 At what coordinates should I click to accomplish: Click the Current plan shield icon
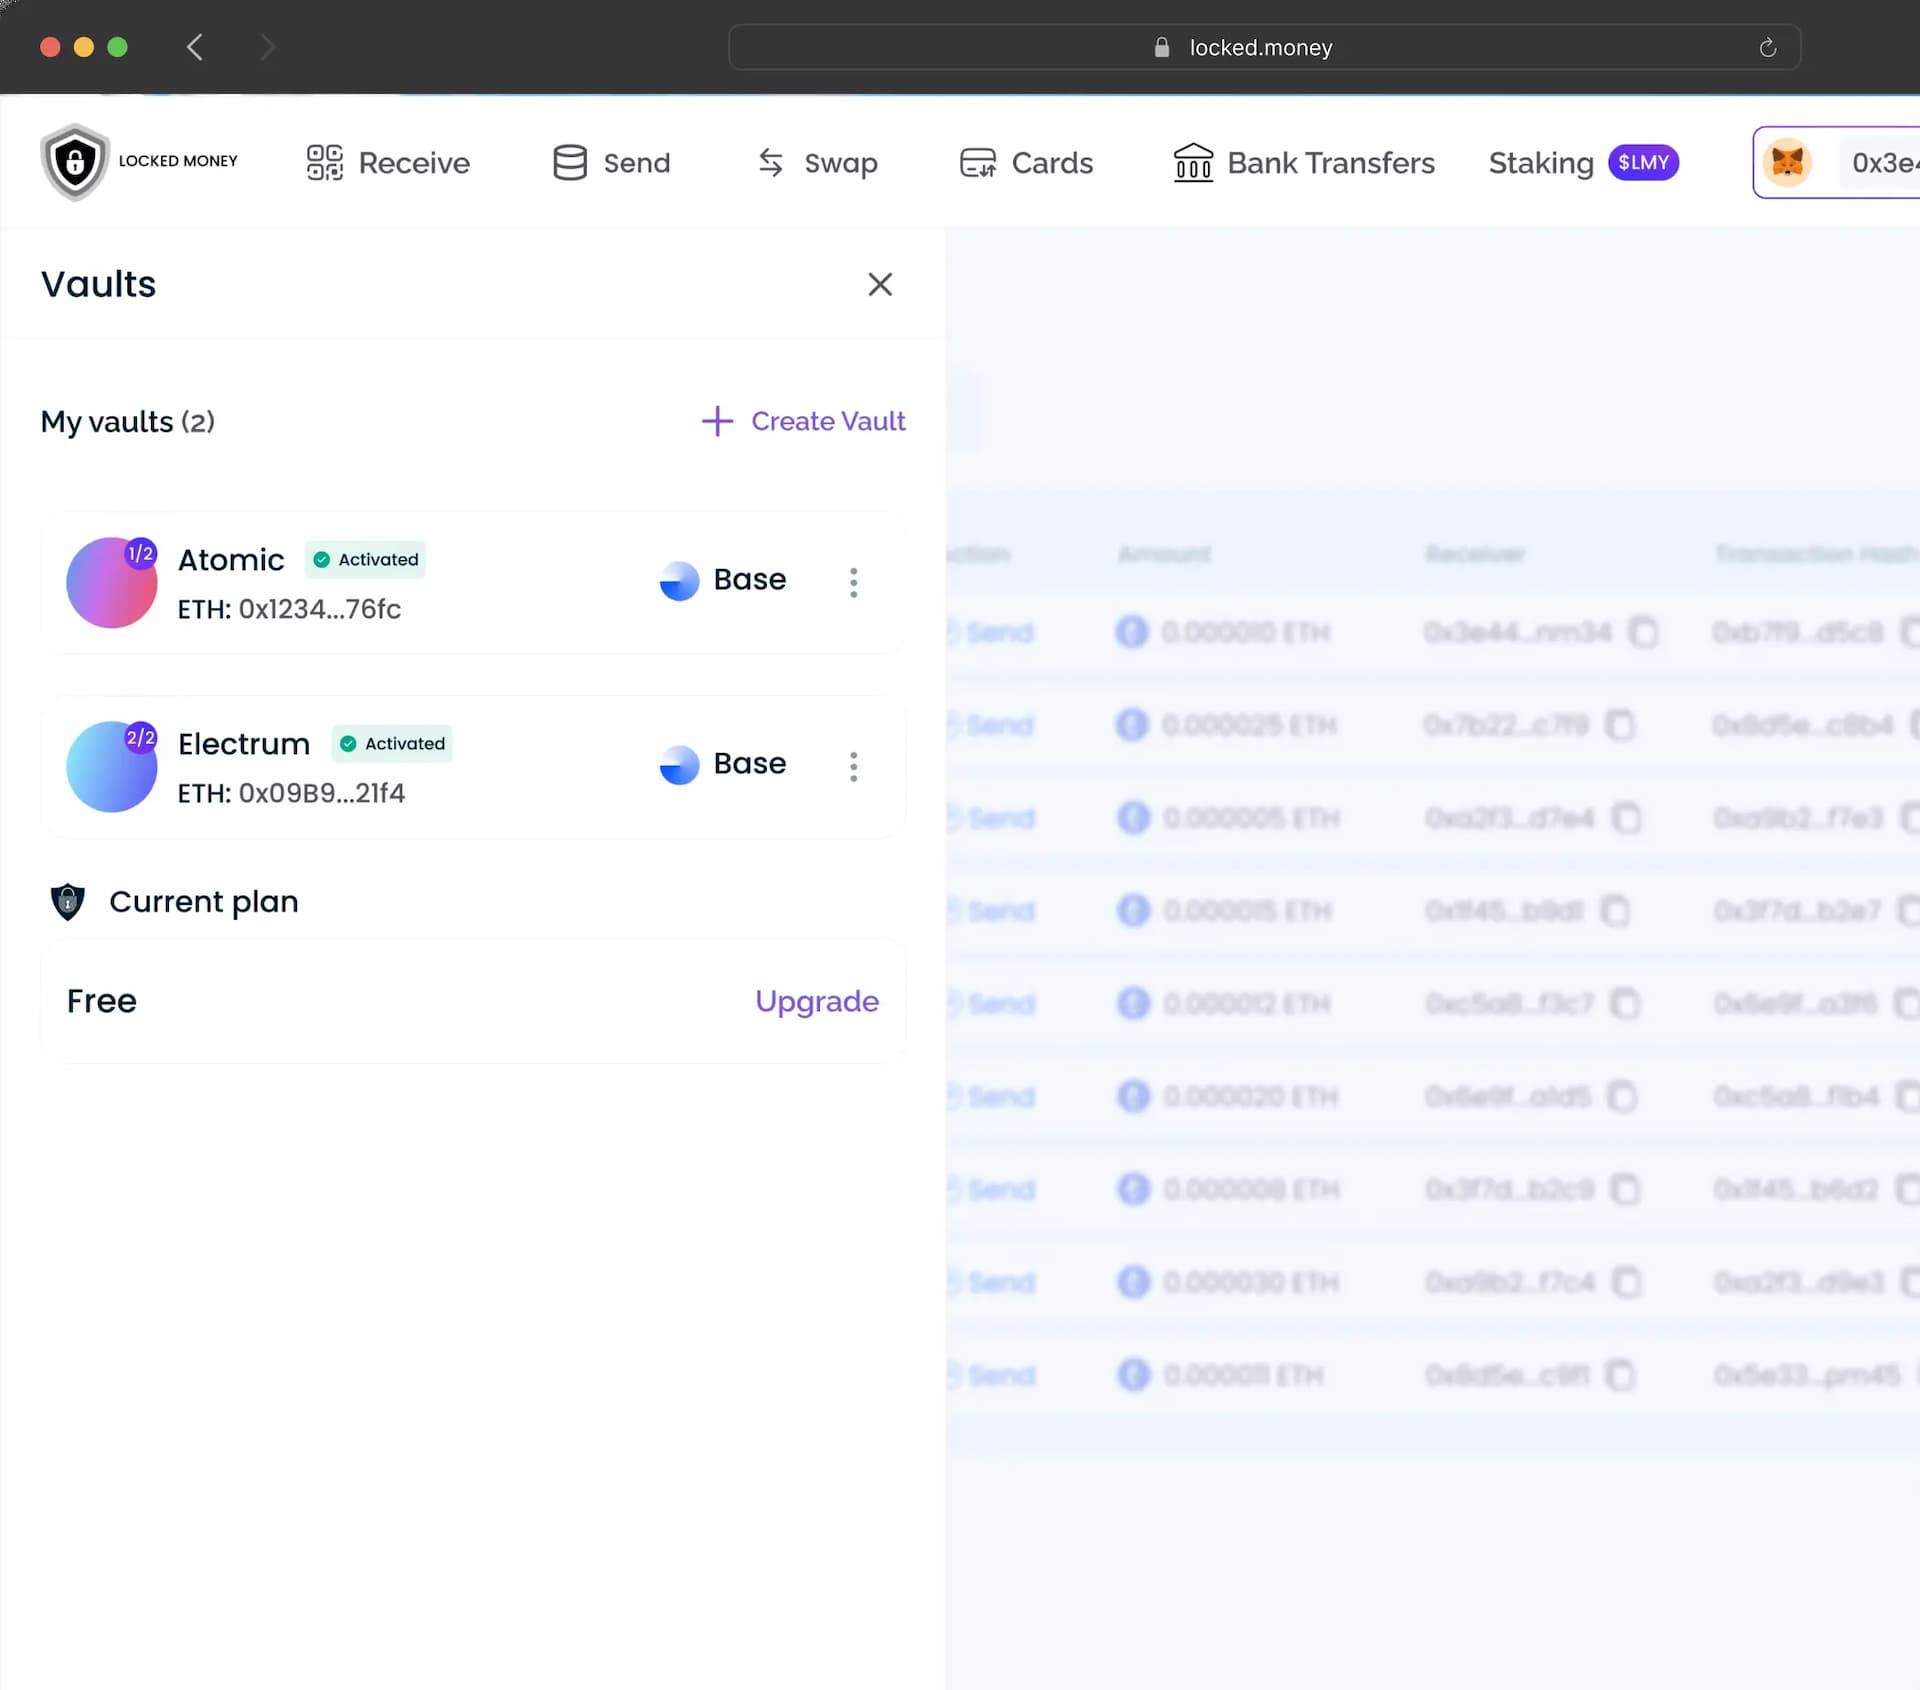pyautogui.click(x=68, y=902)
